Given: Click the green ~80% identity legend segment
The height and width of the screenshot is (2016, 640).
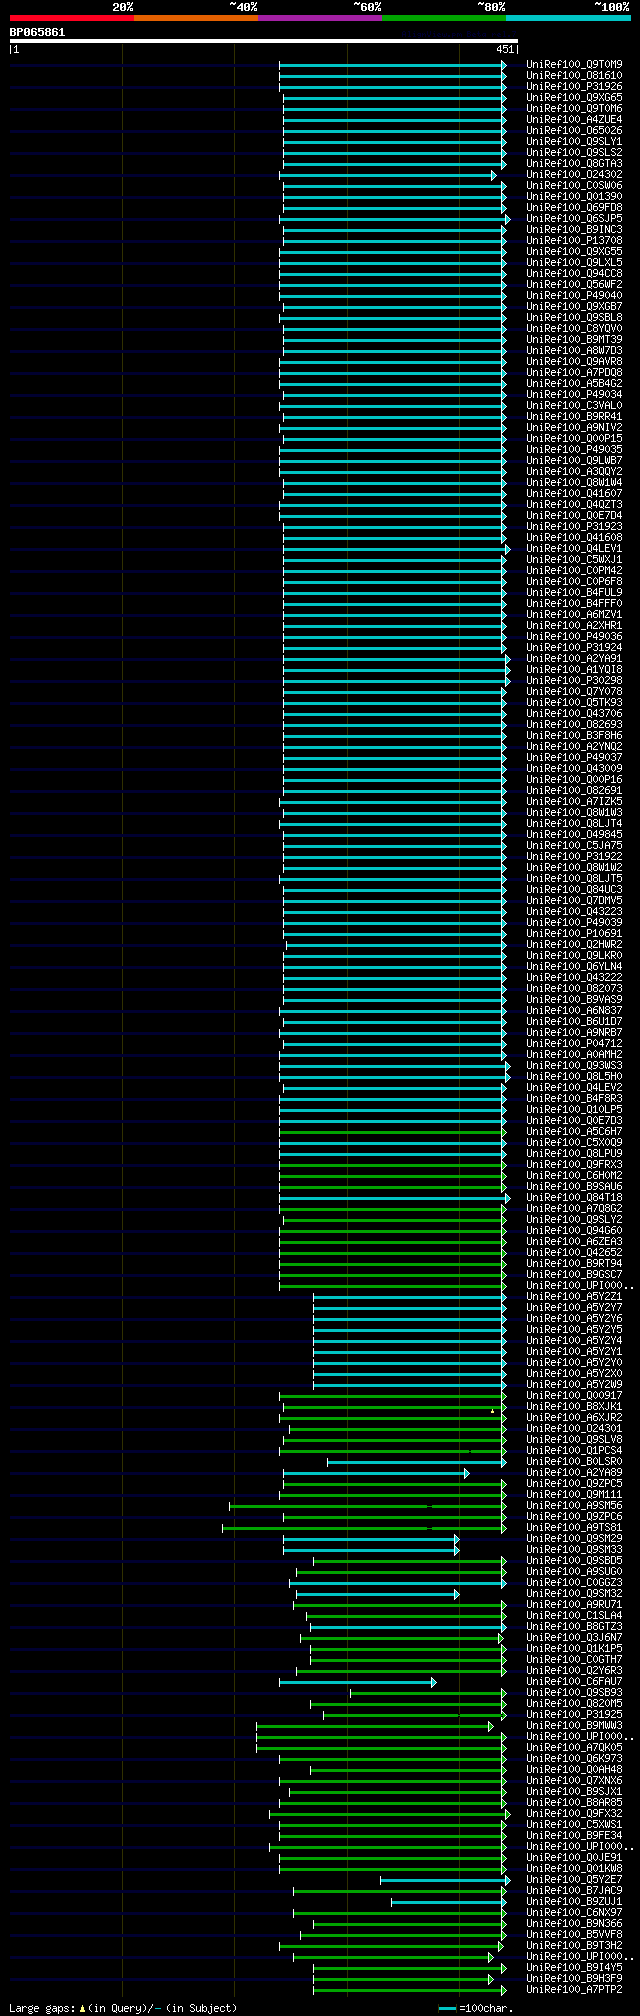Looking at the screenshot, I should point(444,18).
